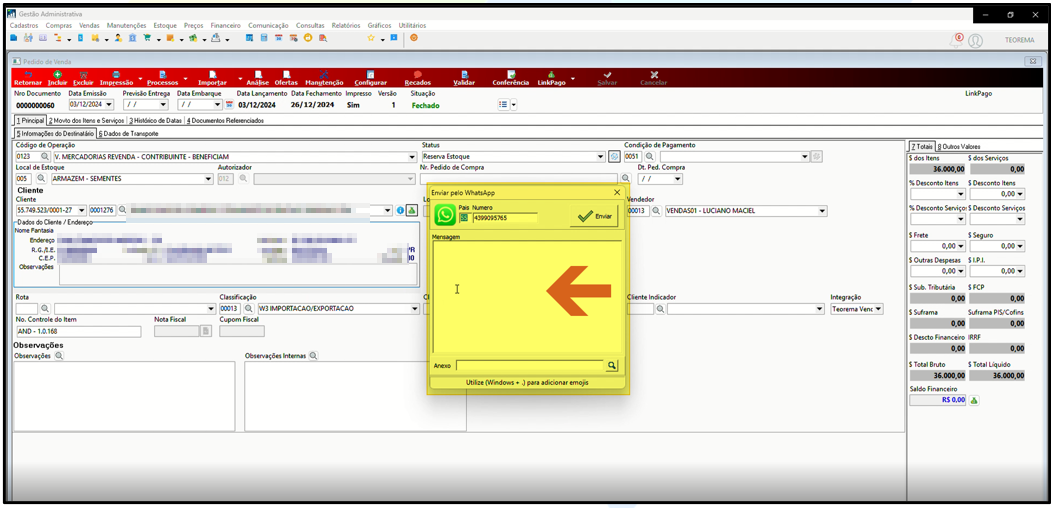Click the Anexo magnifier search icon
The image size is (1051, 508).
pos(611,365)
